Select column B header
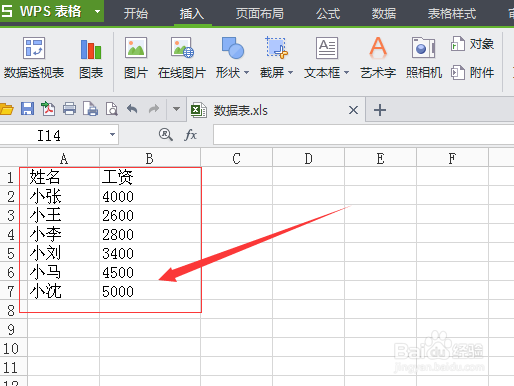 (x=150, y=158)
